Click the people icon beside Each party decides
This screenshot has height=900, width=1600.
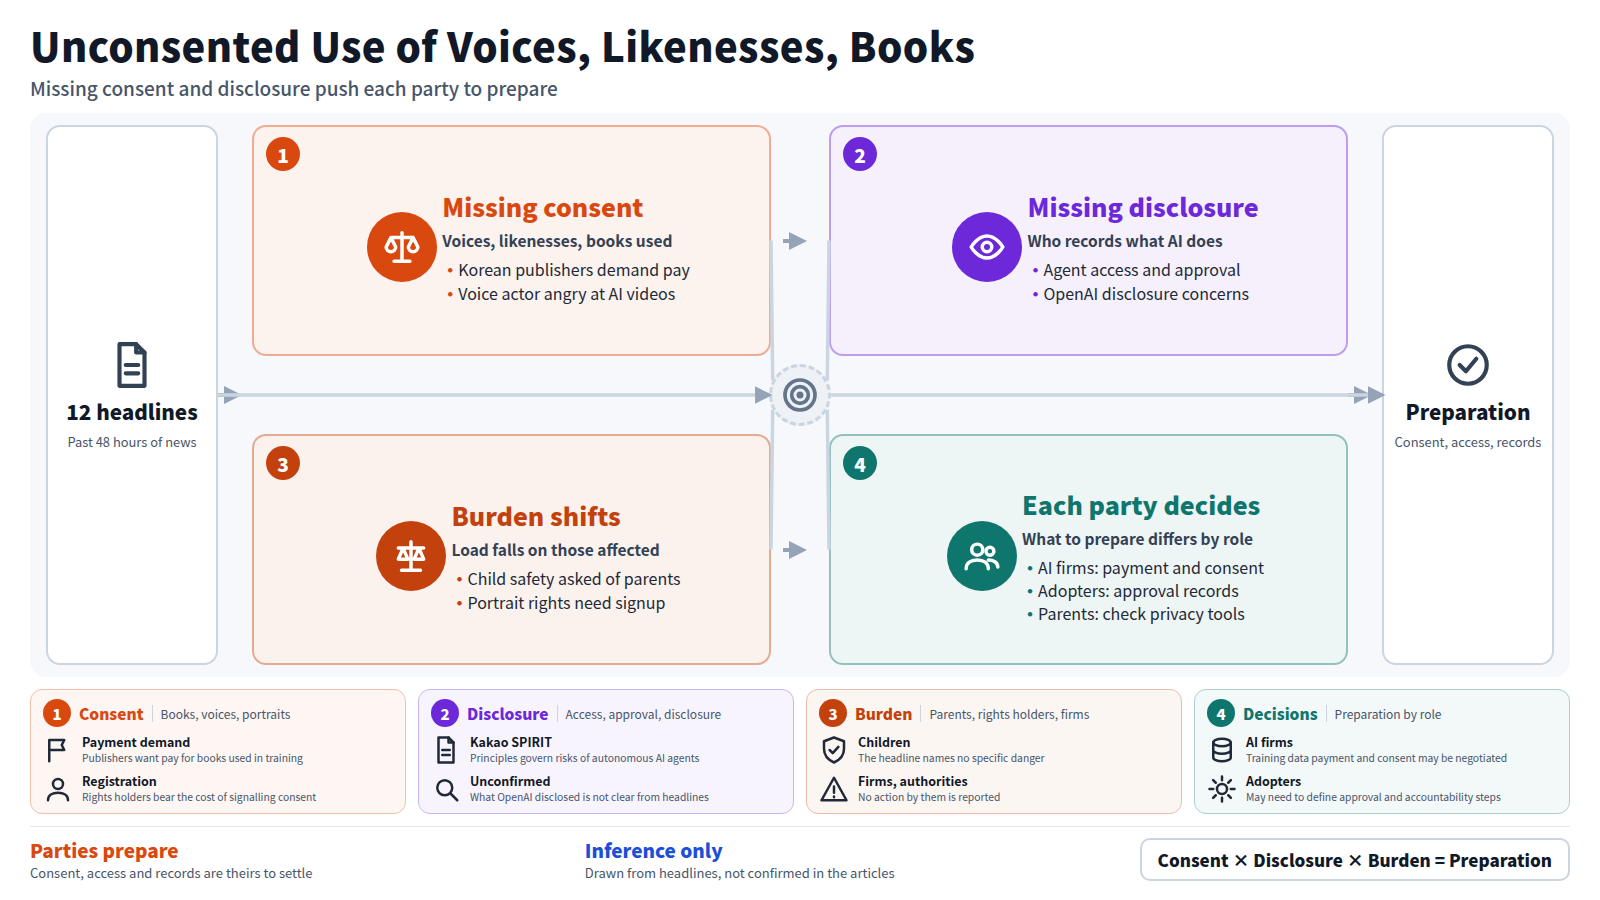tap(982, 556)
